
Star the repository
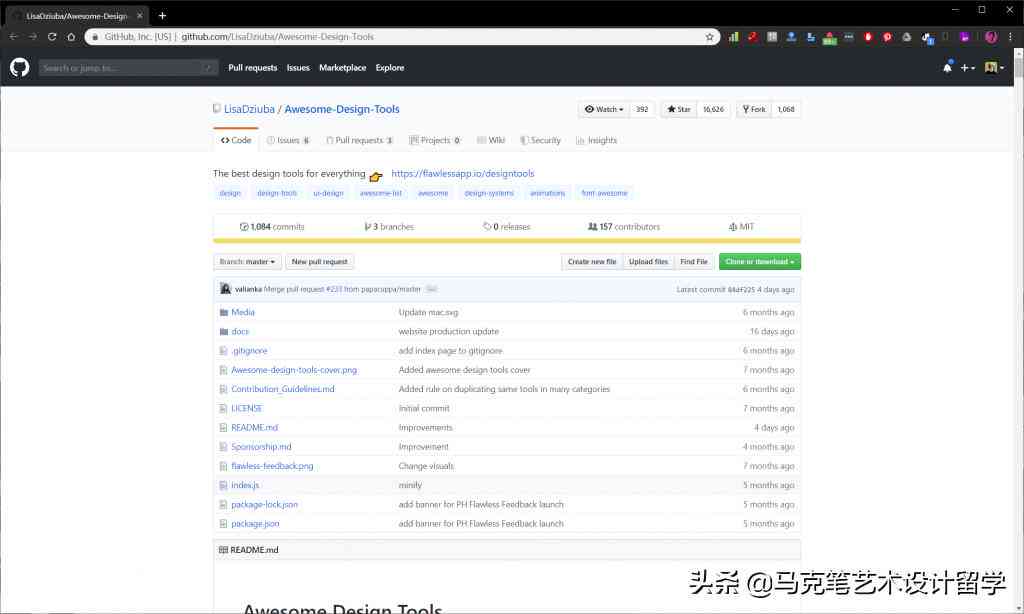click(679, 109)
